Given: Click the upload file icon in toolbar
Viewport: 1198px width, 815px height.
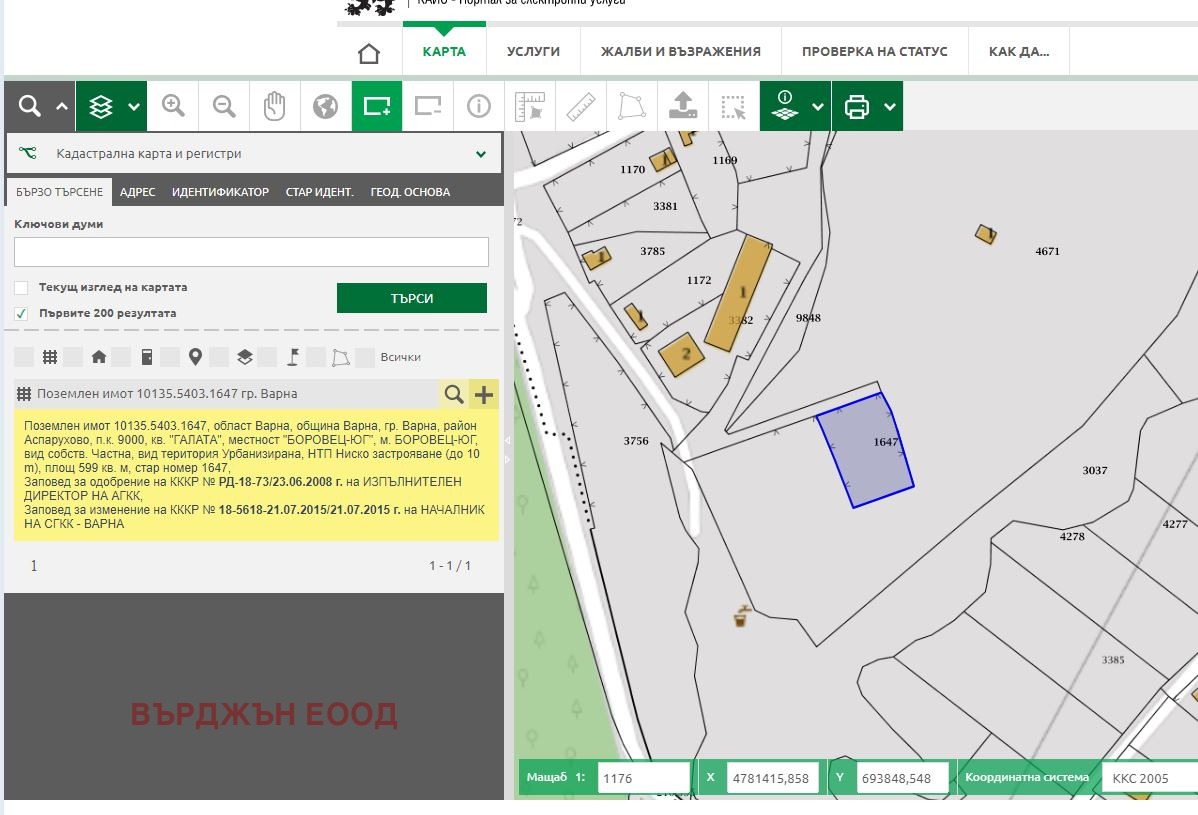Looking at the screenshot, I should (683, 106).
